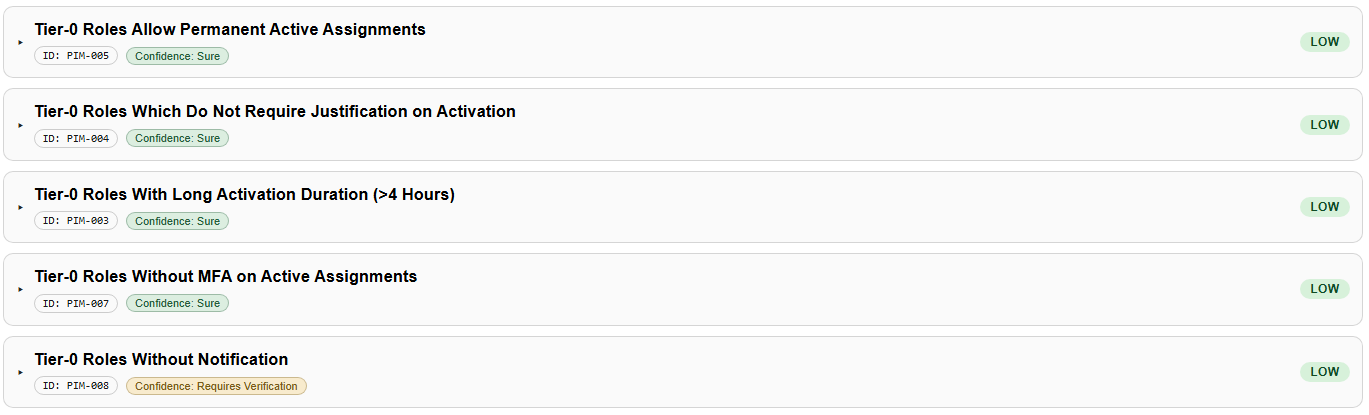Expand the PIM-004 justification finding arrow
Screen dimensions: 1369x415
(x=20, y=125)
